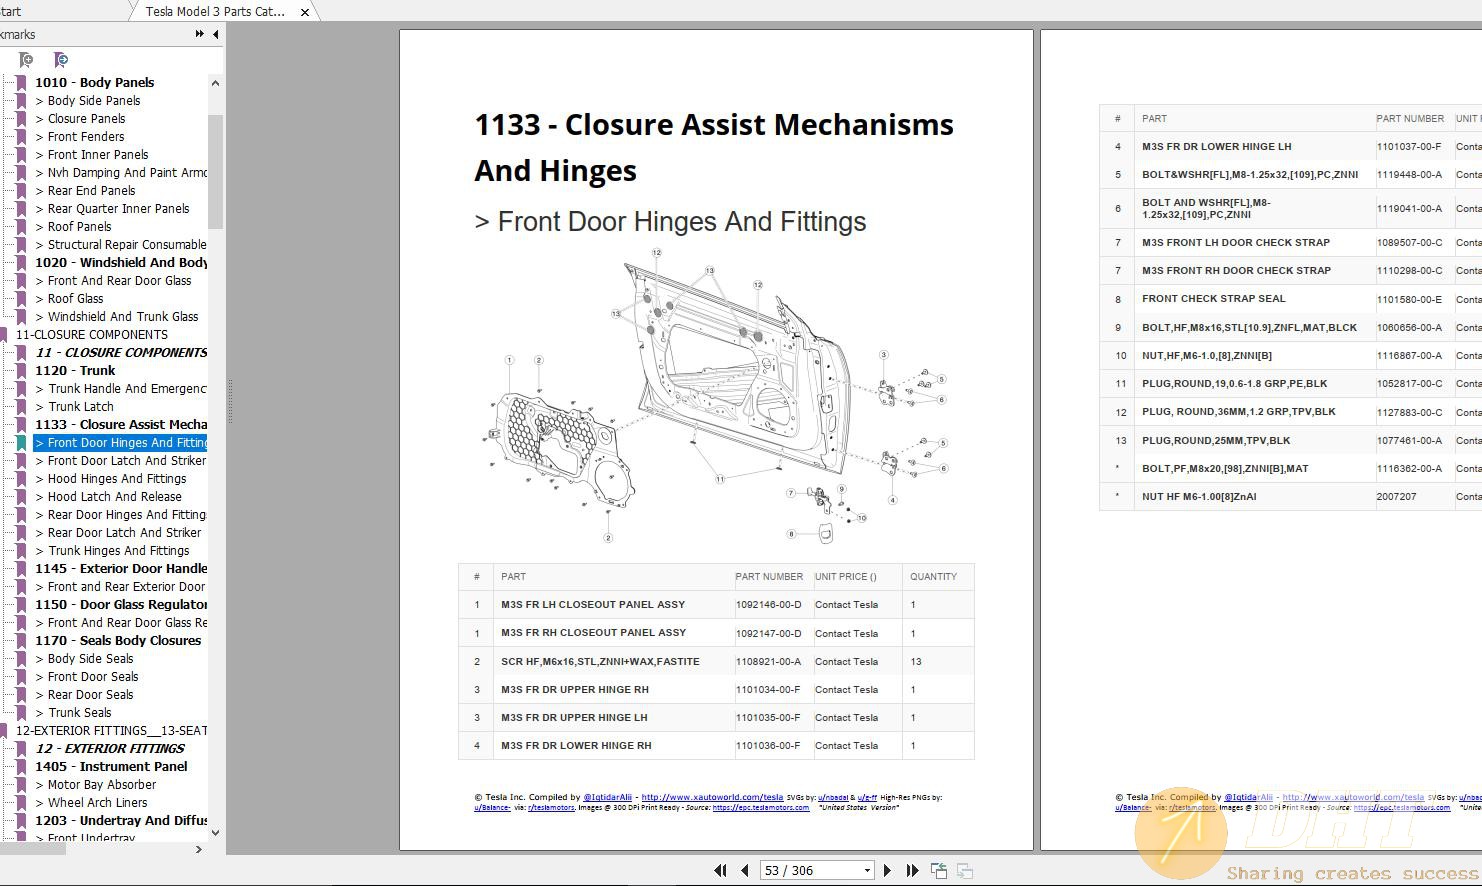This screenshot has height=886, width=1482.
Task: Click the bookmark icon beside 1405 - Instrument Panel
Action: (22, 767)
